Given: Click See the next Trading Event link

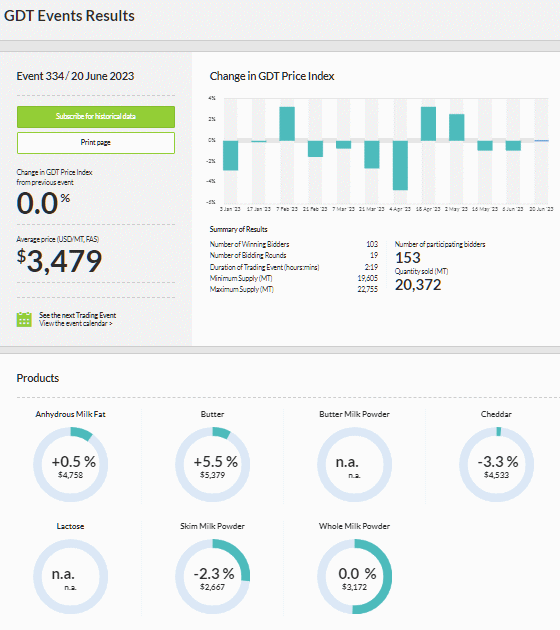Looking at the screenshot, I should click(x=78, y=315).
